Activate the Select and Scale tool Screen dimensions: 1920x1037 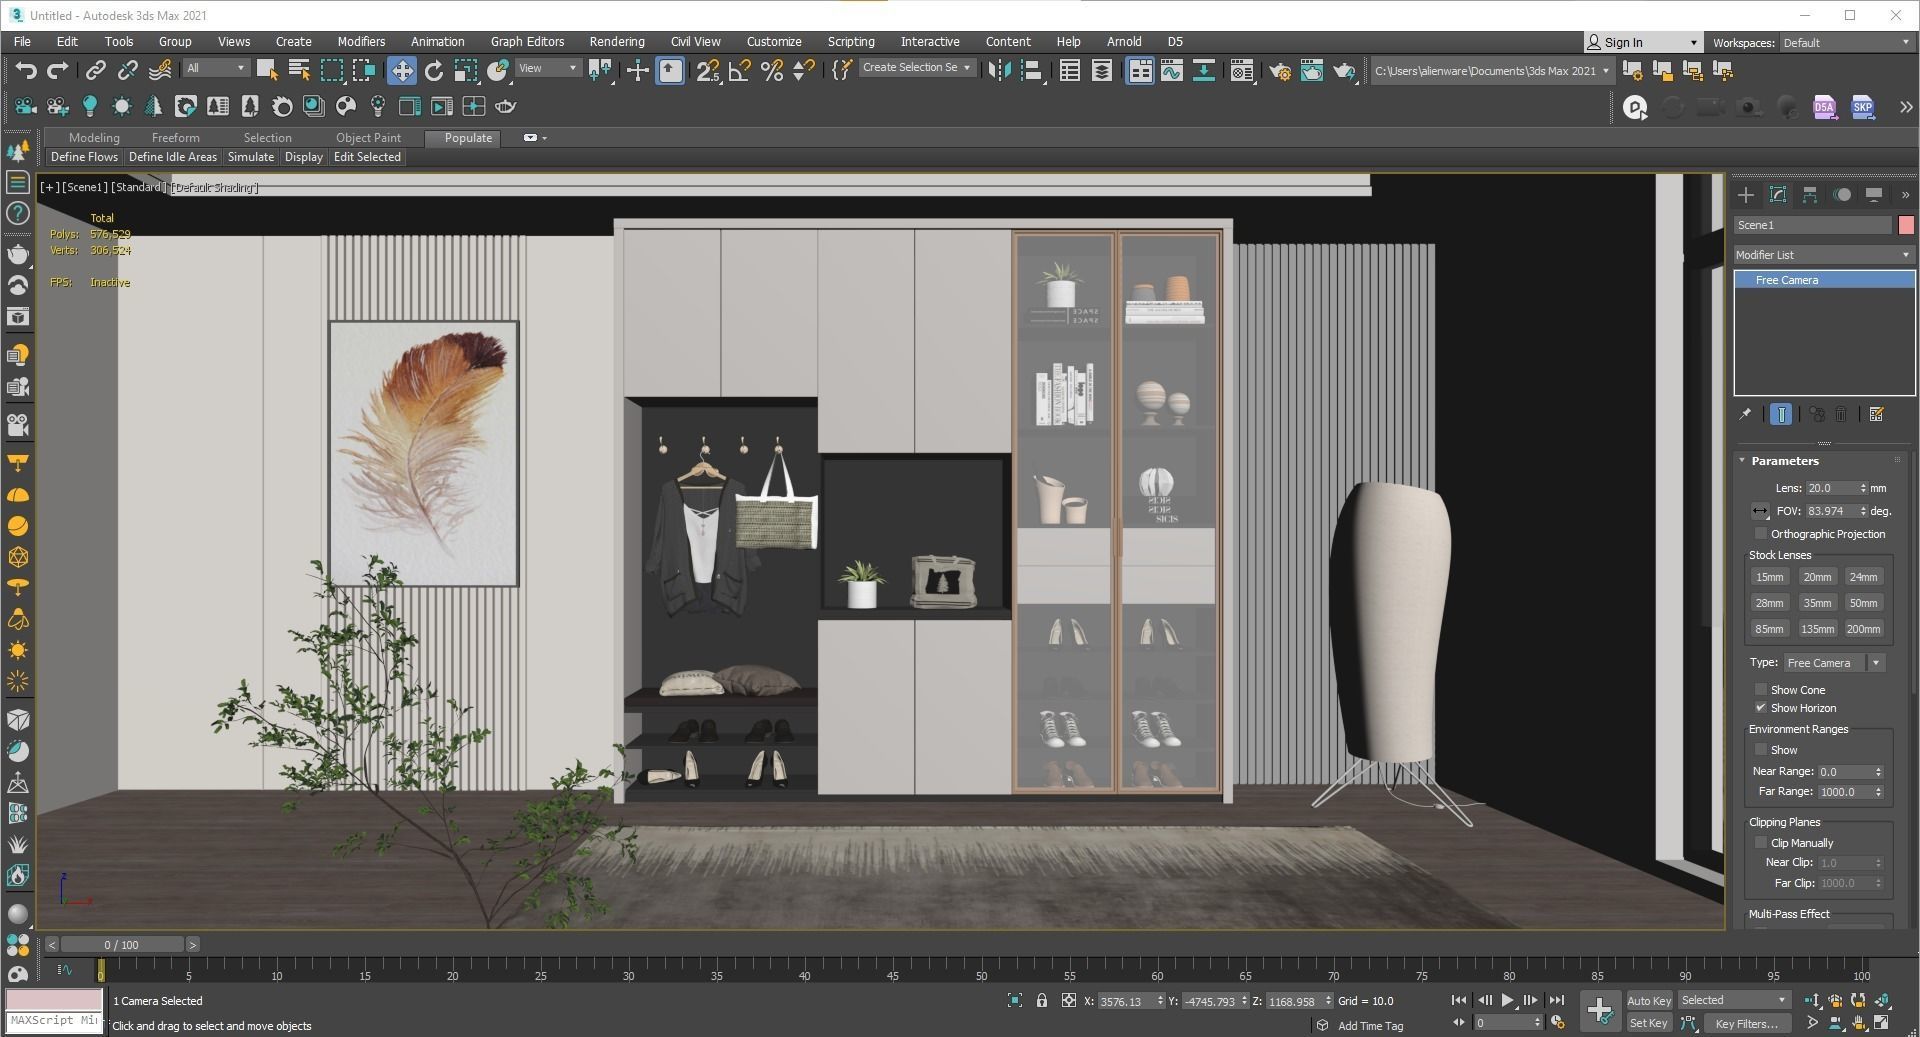point(466,70)
